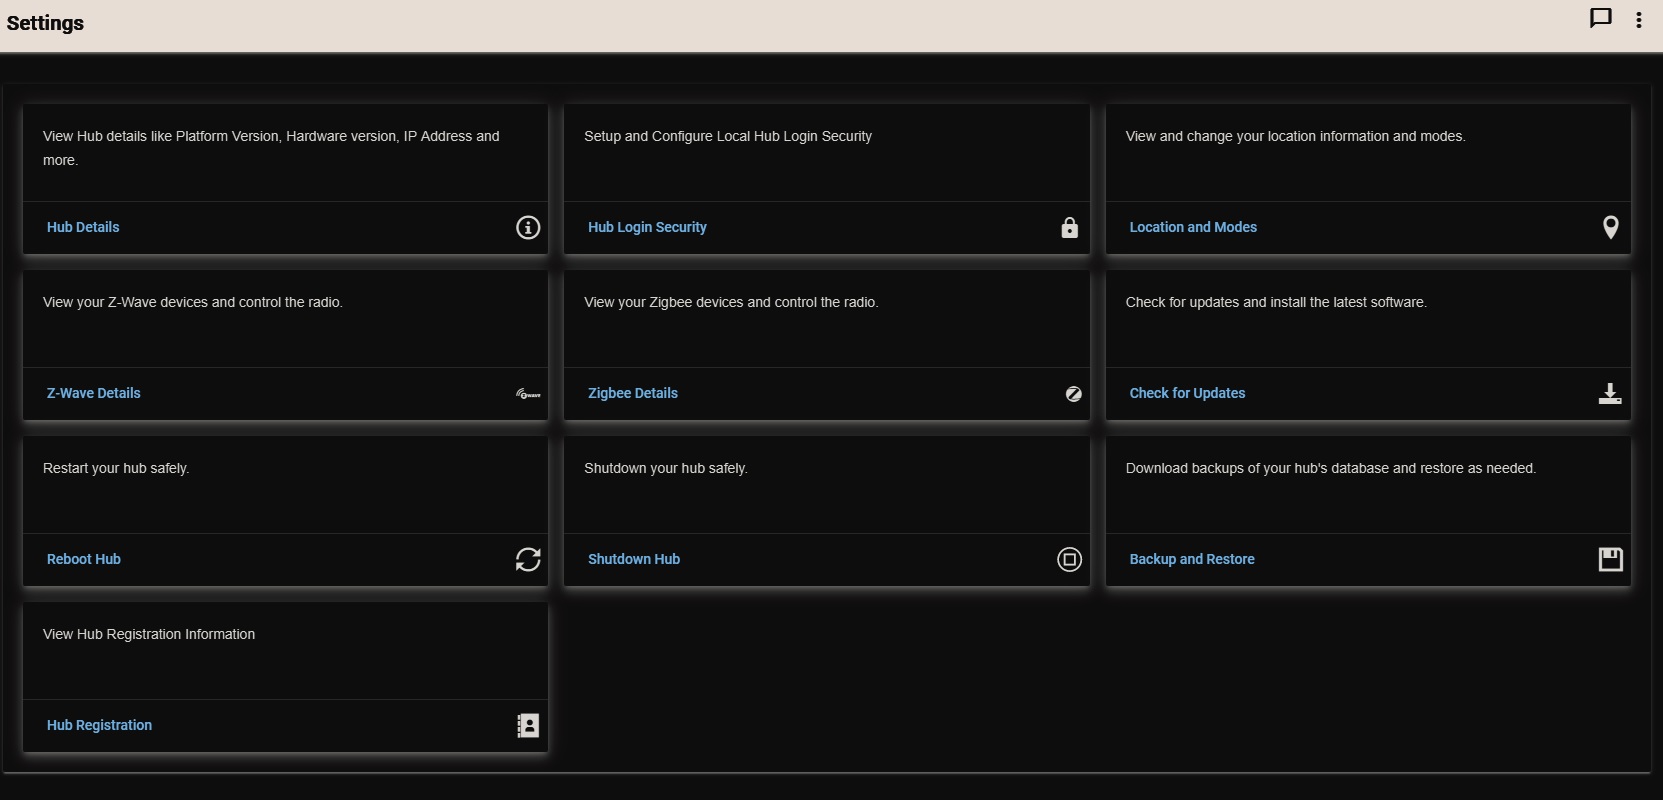Click the floppy disk icon for Backup and Restore
Viewport: 1663px width, 800px height.
[x=1610, y=559]
